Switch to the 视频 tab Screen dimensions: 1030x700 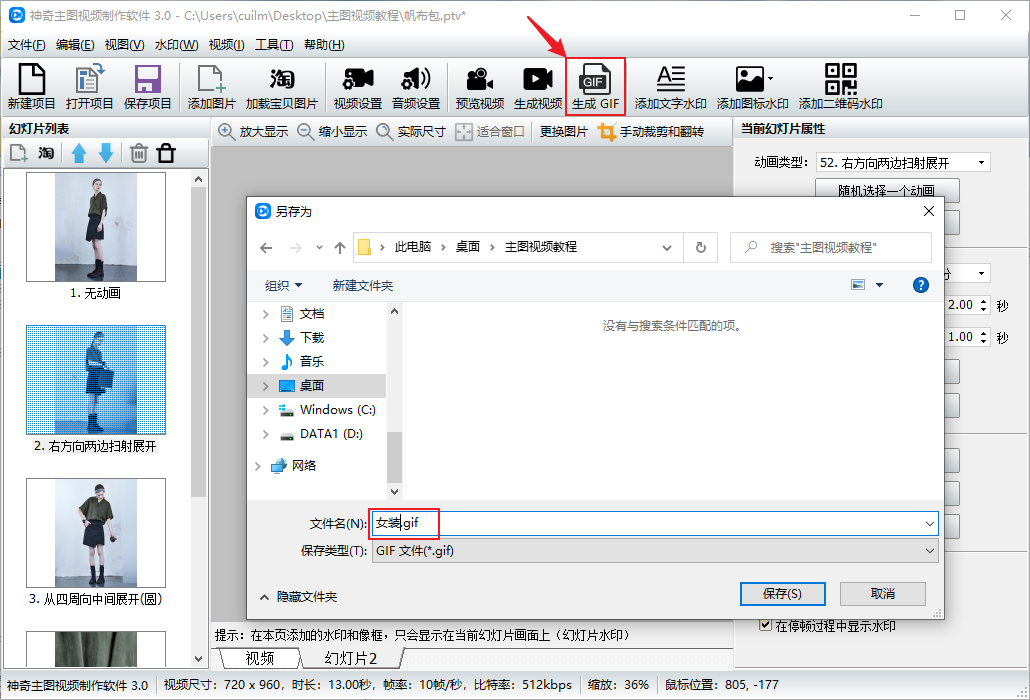[x=259, y=658]
